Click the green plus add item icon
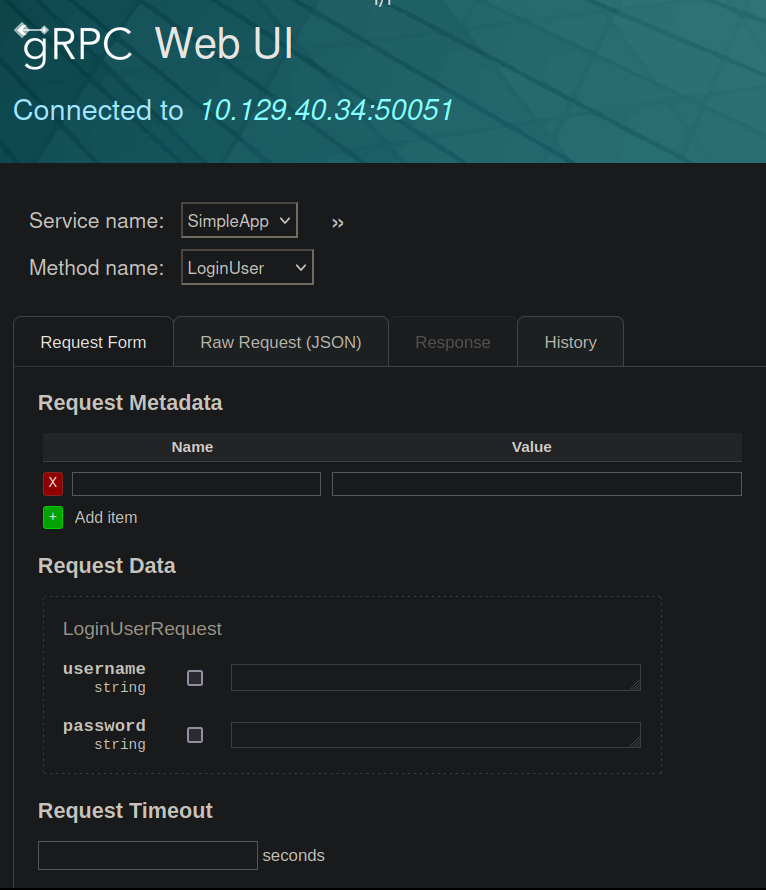 click(53, 517)
